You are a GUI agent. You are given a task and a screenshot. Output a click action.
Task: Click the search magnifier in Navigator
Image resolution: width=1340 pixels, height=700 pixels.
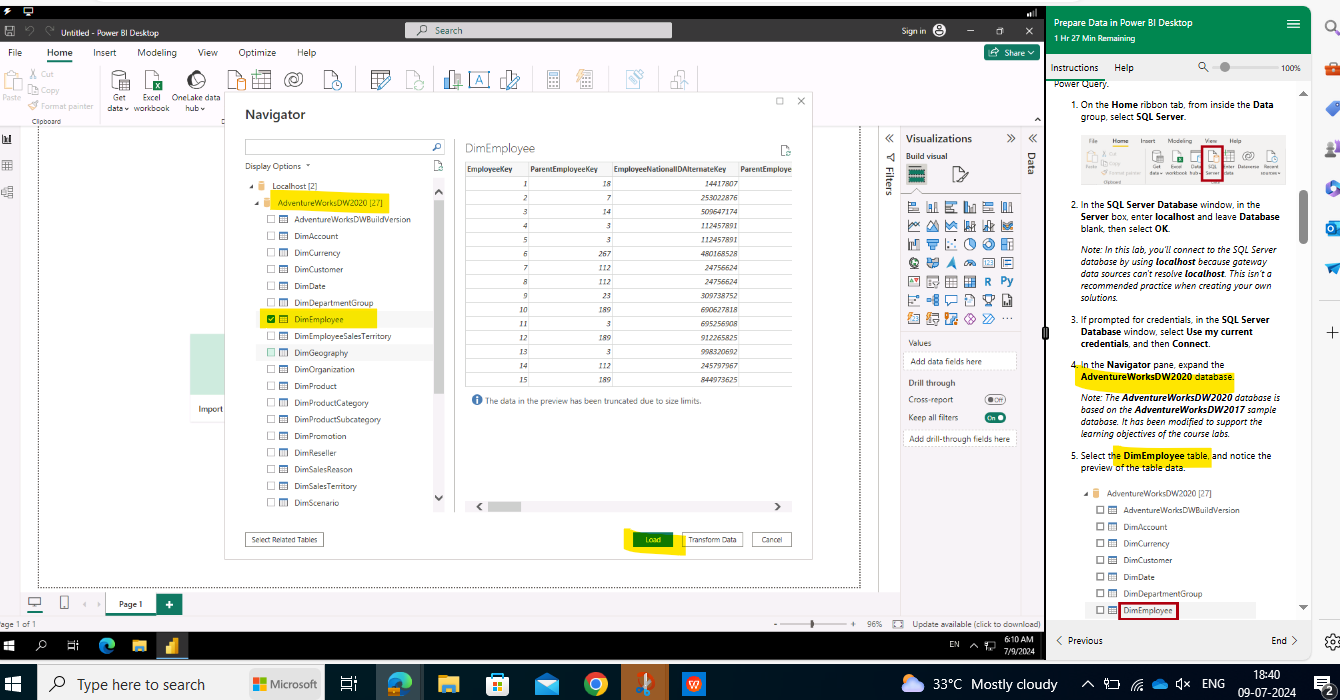[436, 147]
